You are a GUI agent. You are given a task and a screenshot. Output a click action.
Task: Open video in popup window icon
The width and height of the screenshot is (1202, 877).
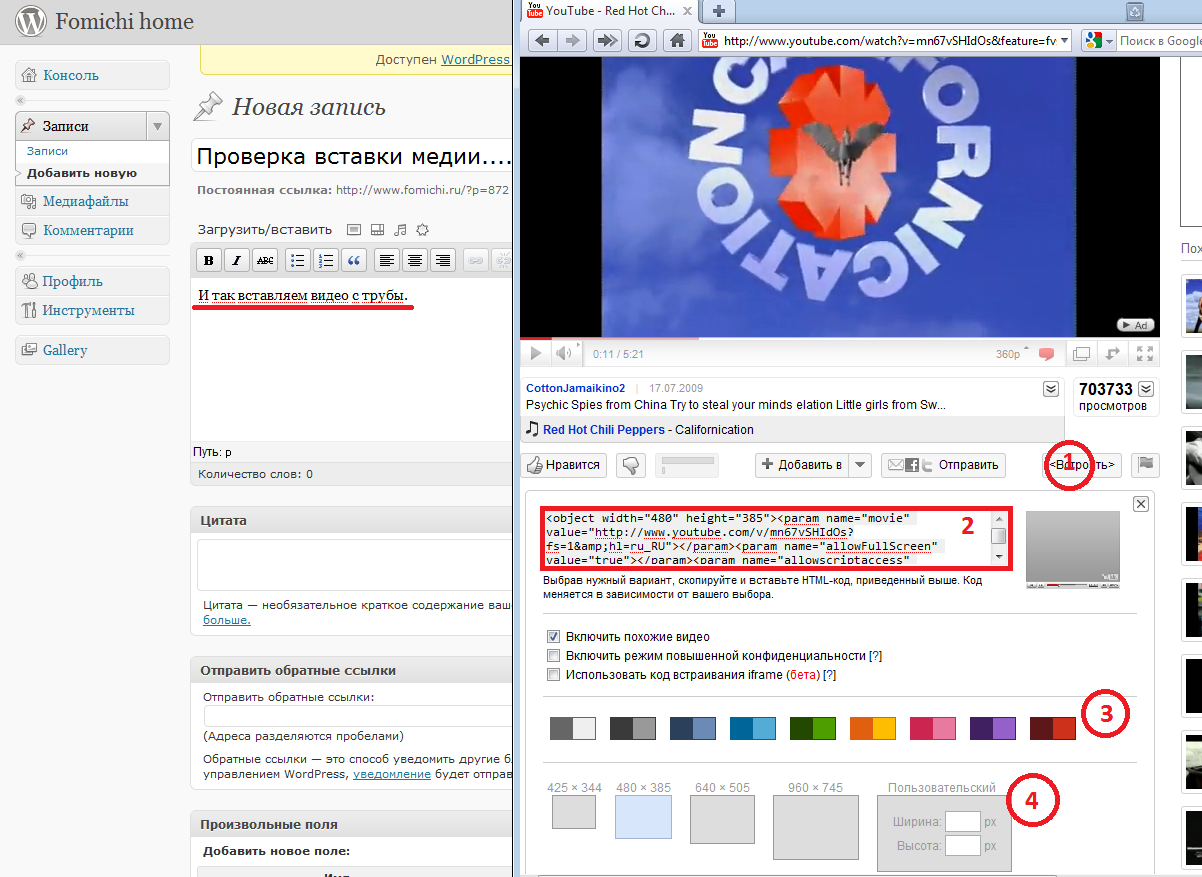pos(1081,354)
